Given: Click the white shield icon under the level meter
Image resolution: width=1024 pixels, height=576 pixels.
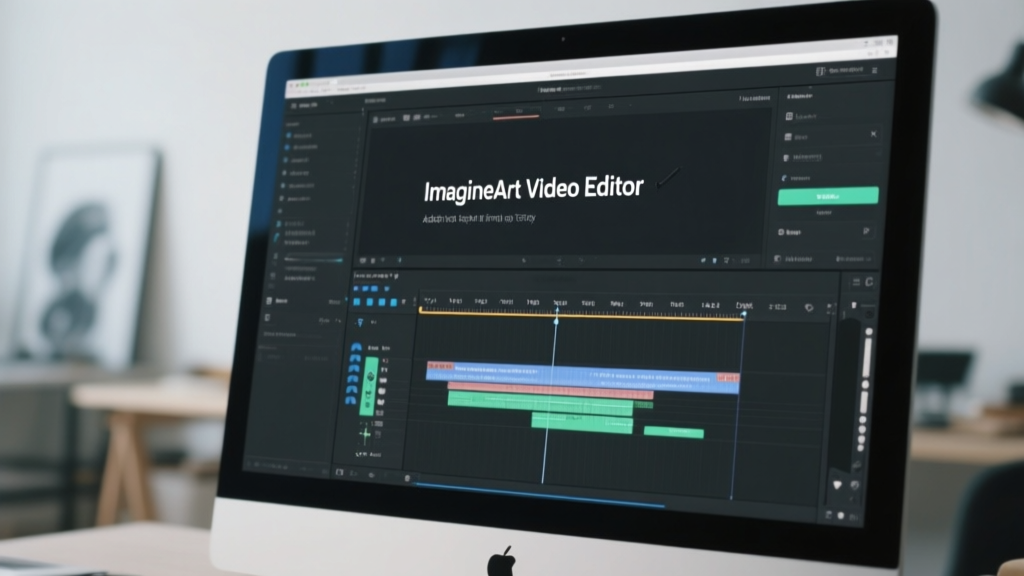Looking at the screenshot, I should [838, 485].
